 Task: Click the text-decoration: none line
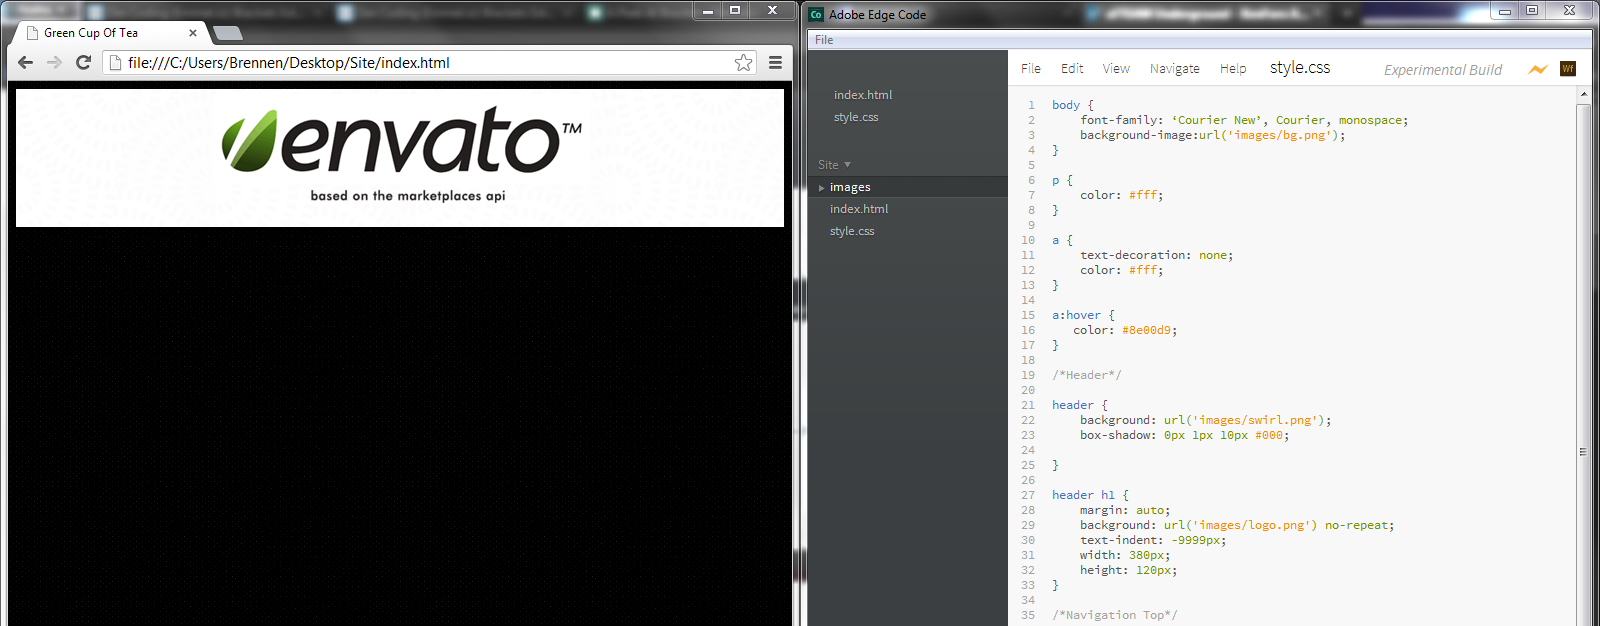1156,255
